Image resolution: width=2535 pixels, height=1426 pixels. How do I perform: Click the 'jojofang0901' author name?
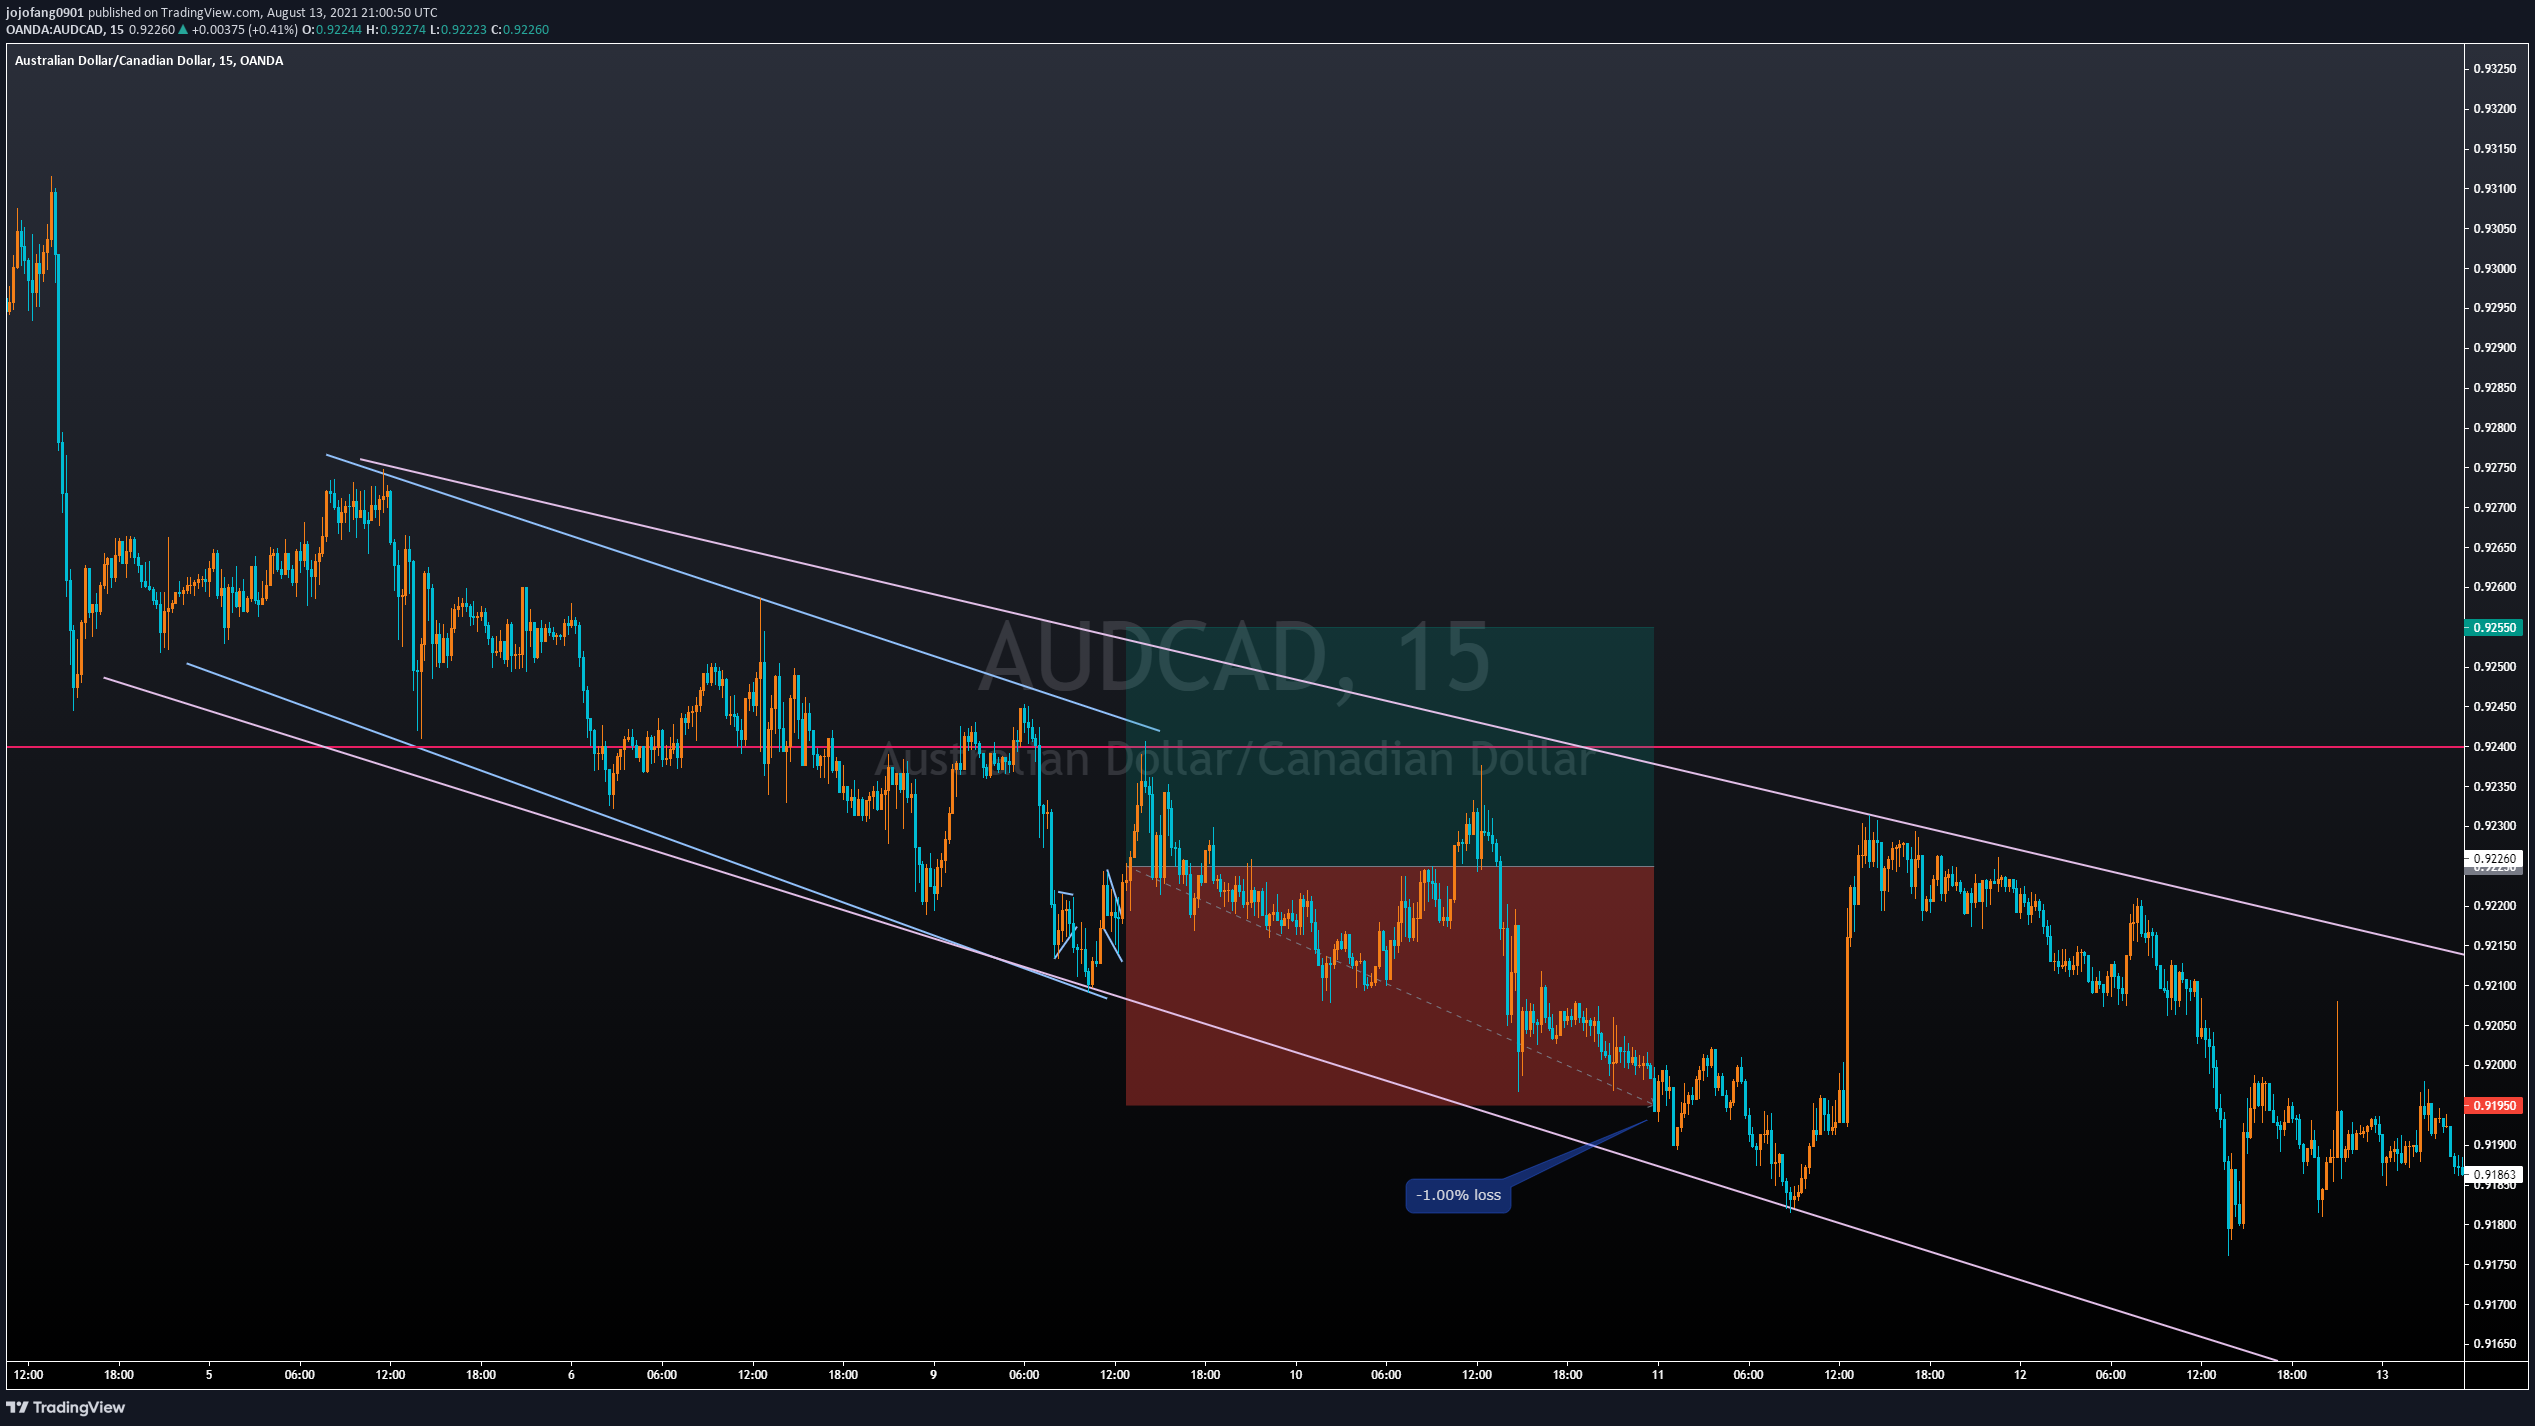pos(45,13)
